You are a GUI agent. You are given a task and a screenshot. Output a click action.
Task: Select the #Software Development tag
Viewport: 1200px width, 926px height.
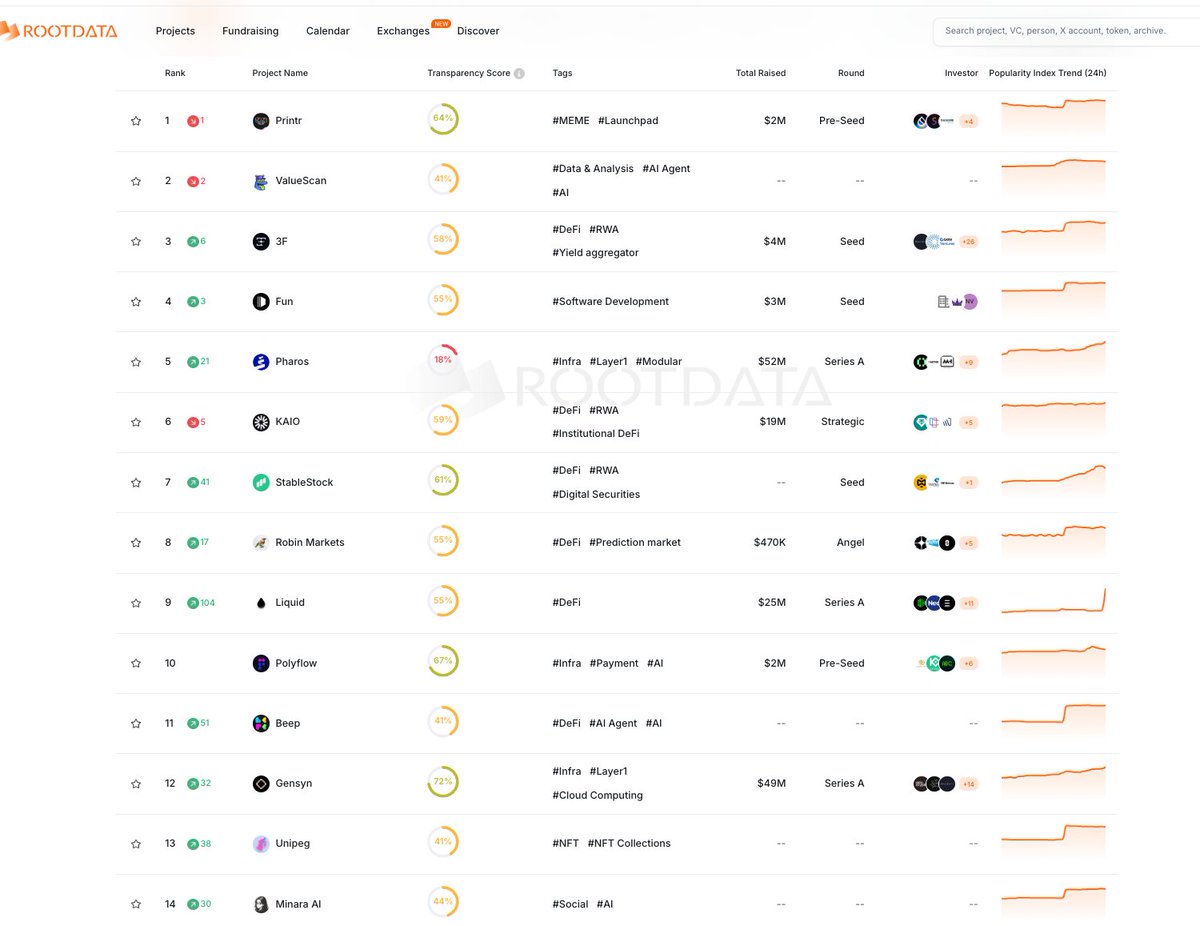coord(610,301)
